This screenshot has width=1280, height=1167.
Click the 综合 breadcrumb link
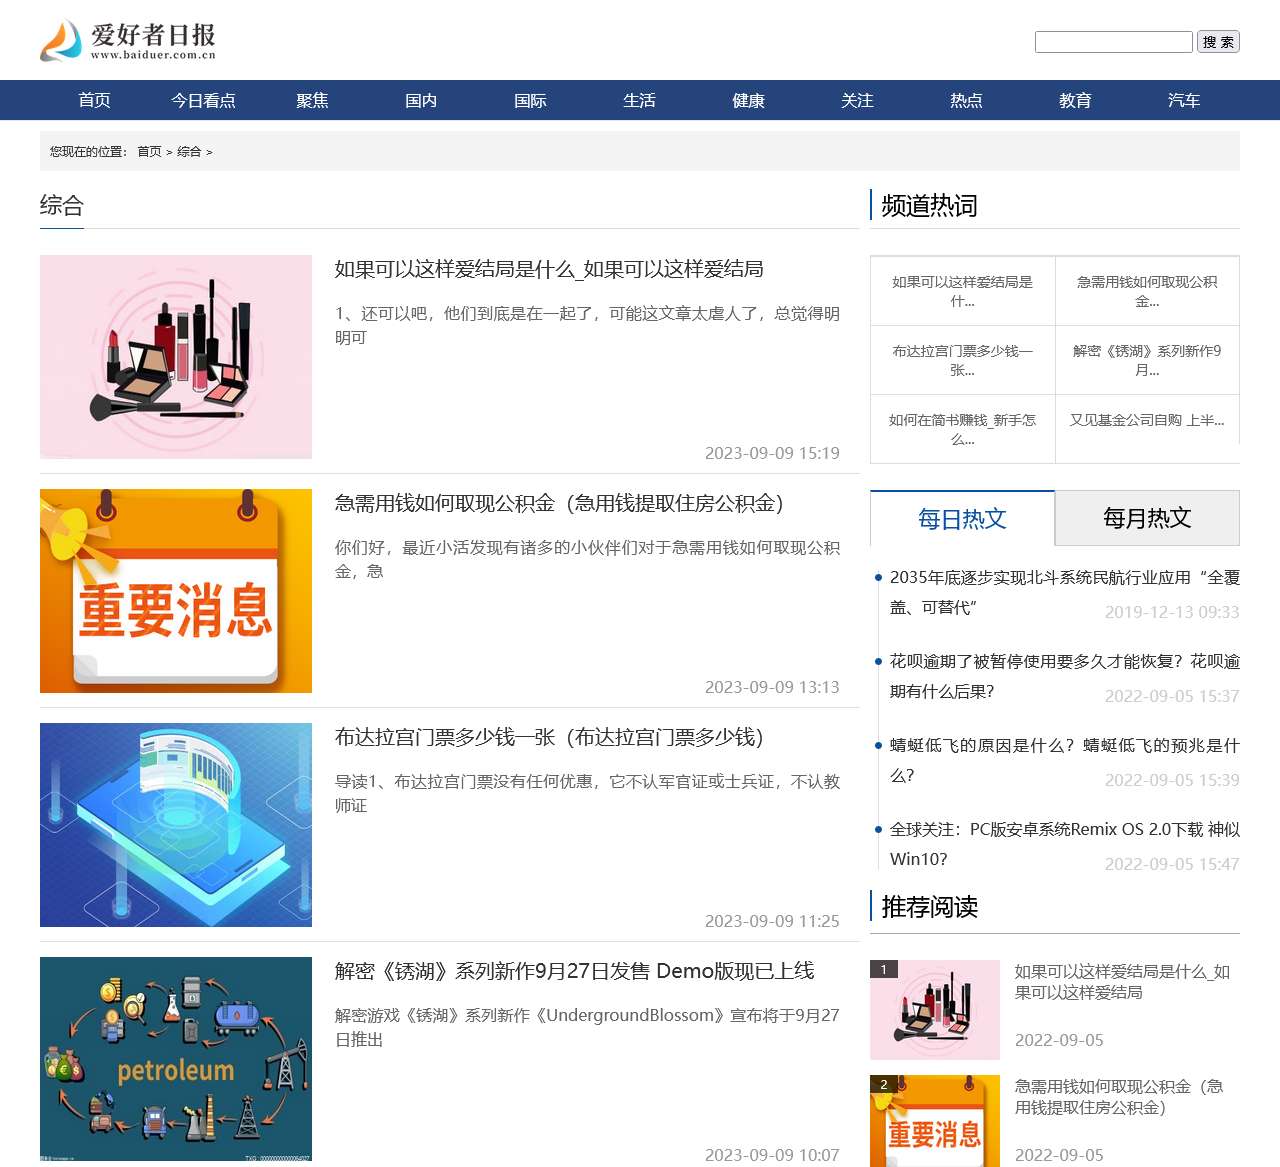click(x=191, y=151)
